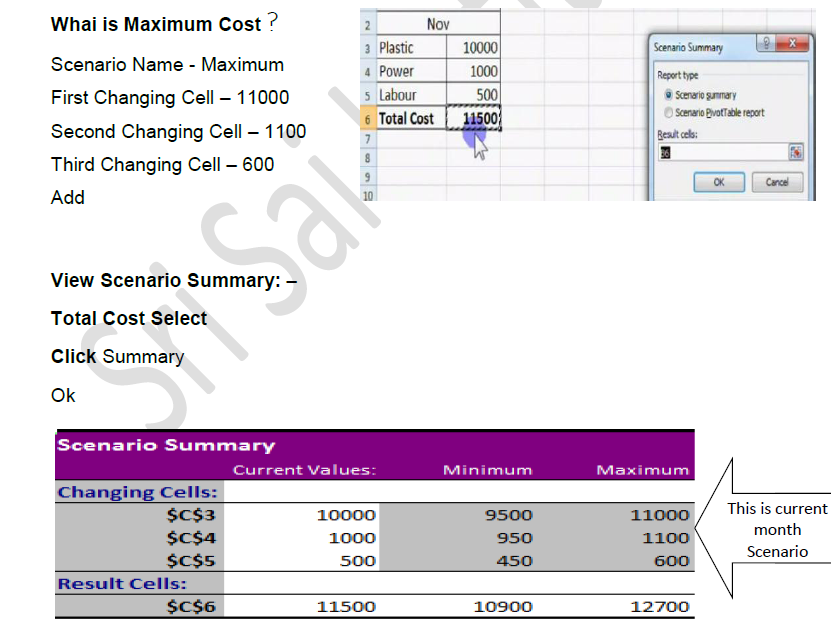This screenshot has width=831, height=624.
Task: Select the Nov header cell
Action: pos(437,24)
